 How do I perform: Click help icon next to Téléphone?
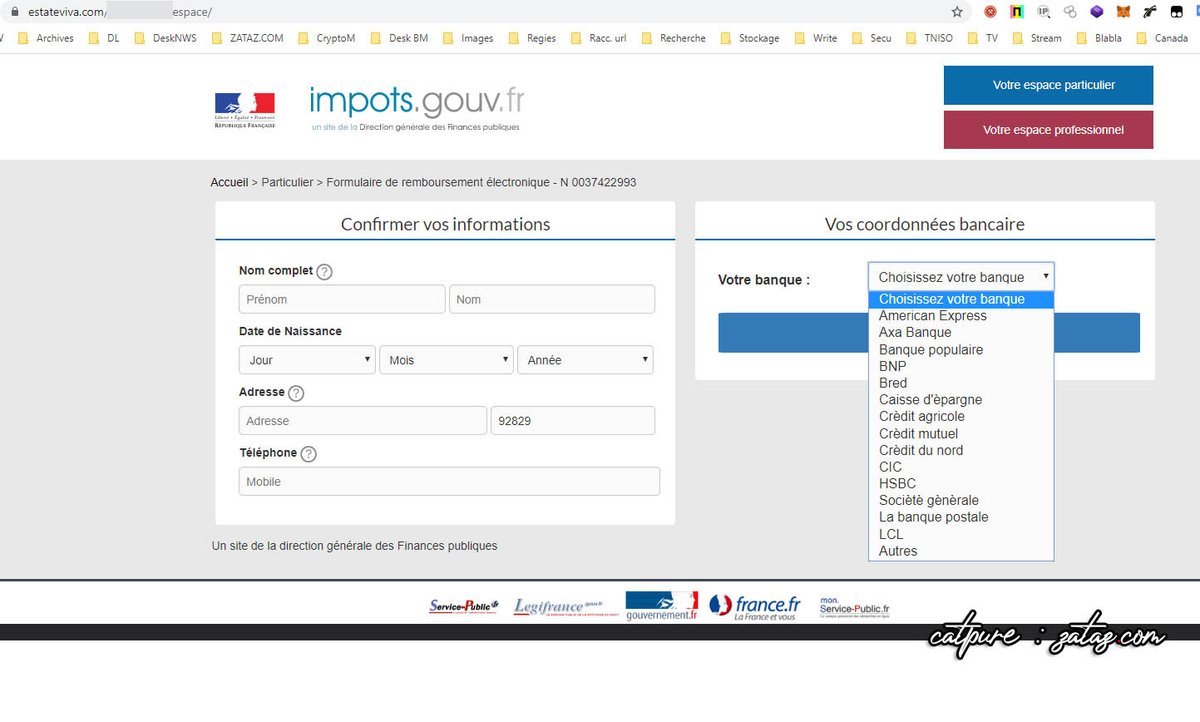point(308,454)
